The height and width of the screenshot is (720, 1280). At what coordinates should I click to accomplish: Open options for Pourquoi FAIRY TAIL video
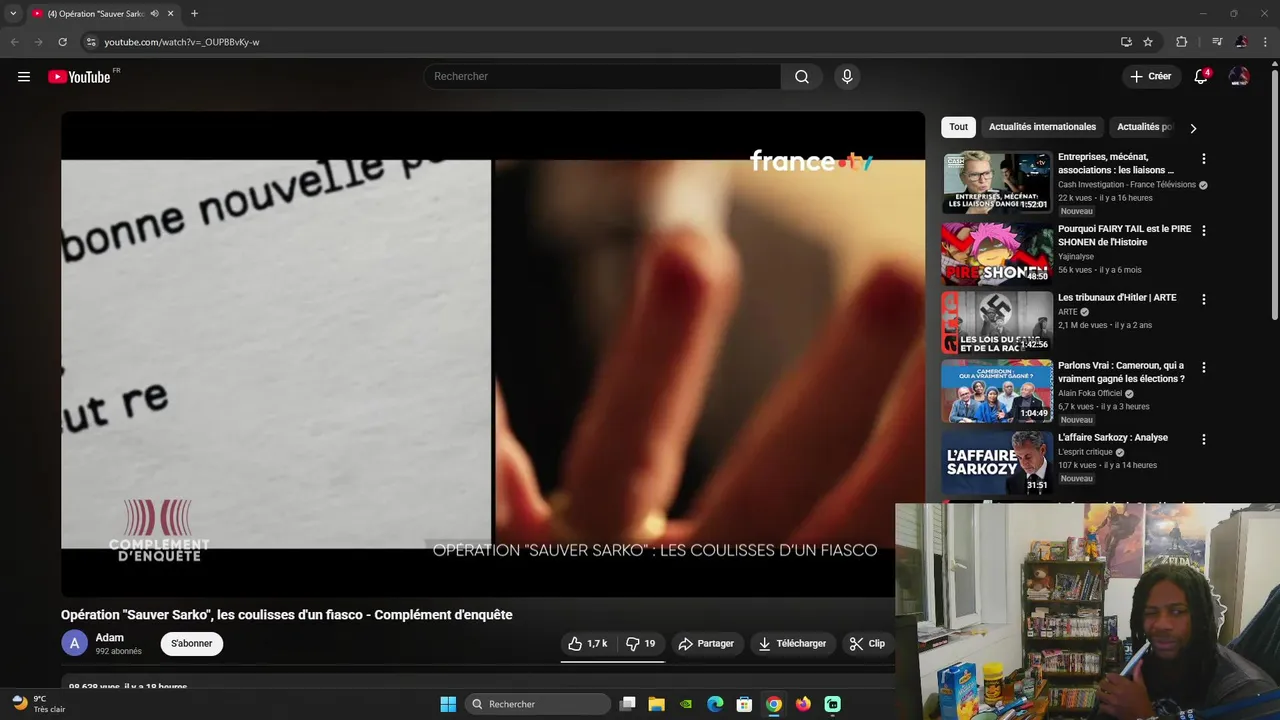(1204, 230)
